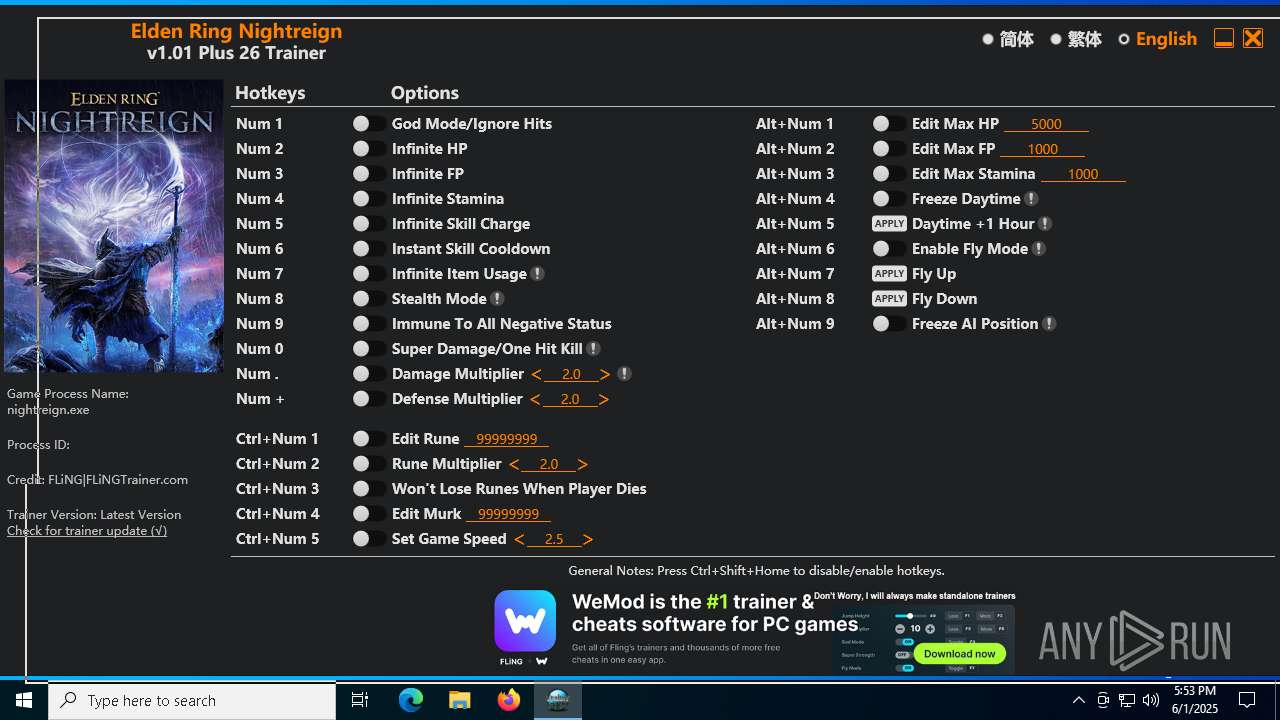Open Task View in the taskbar

point(360,700)
